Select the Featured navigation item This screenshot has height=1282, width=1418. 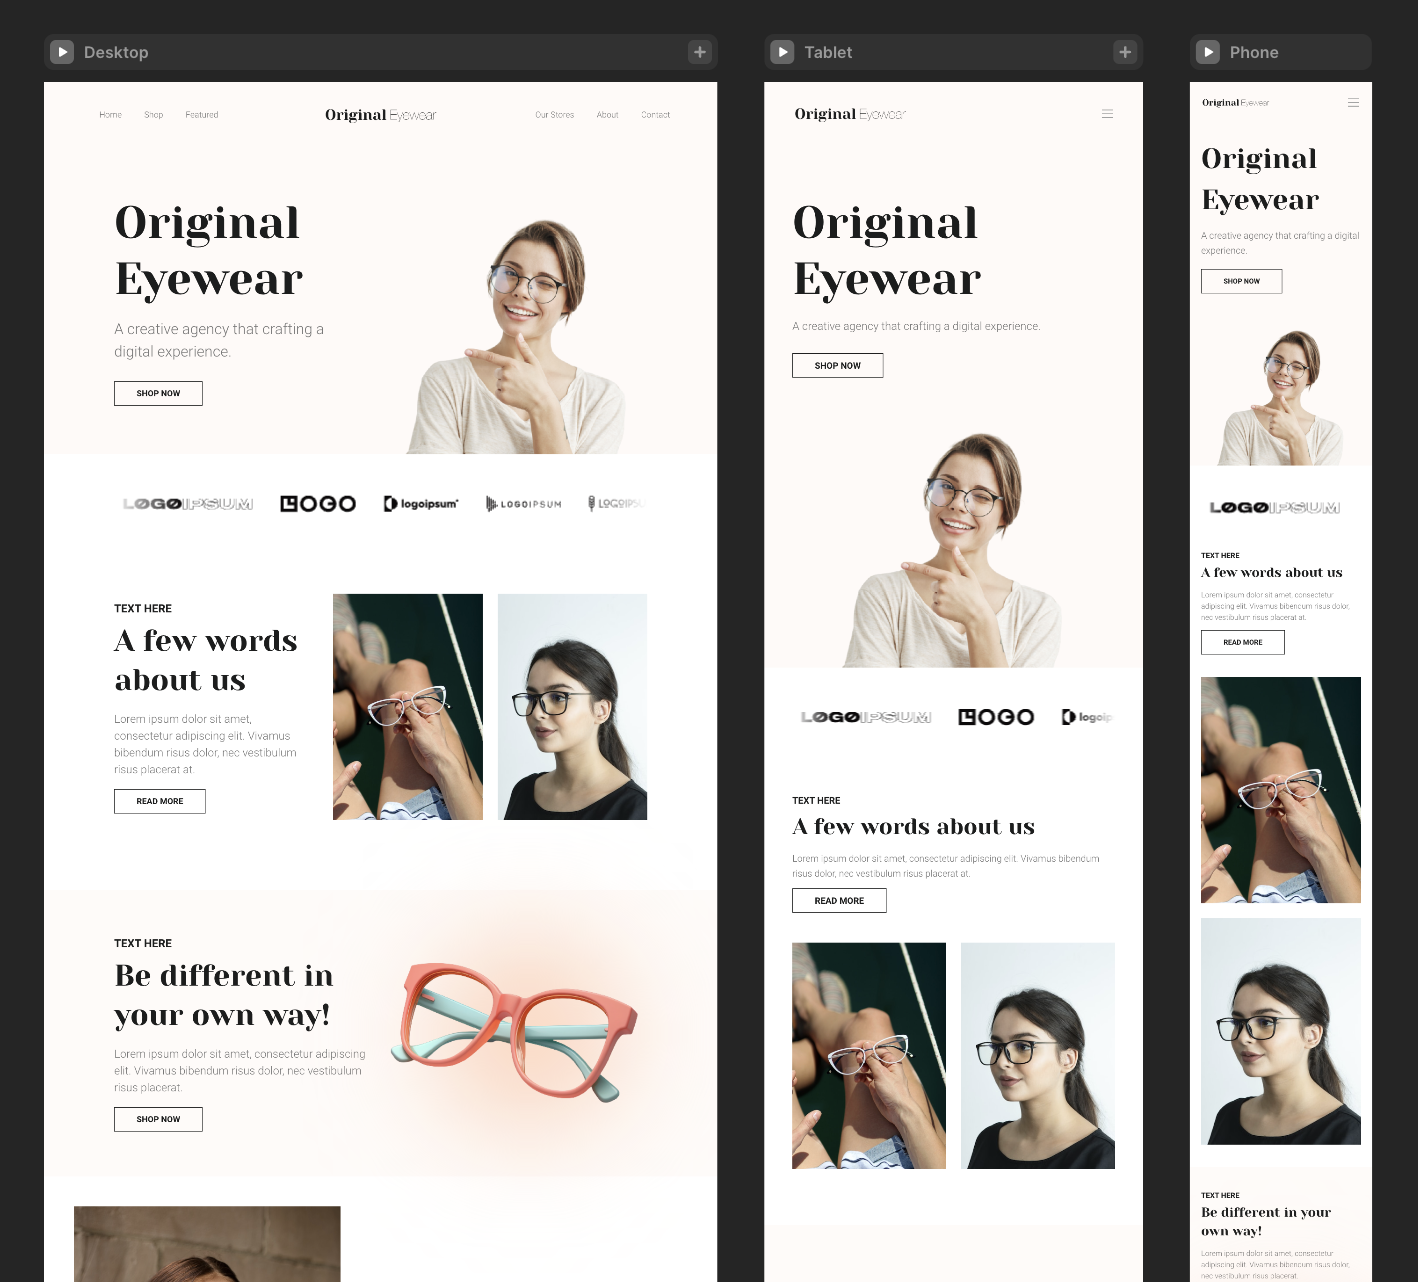[201, 114]
